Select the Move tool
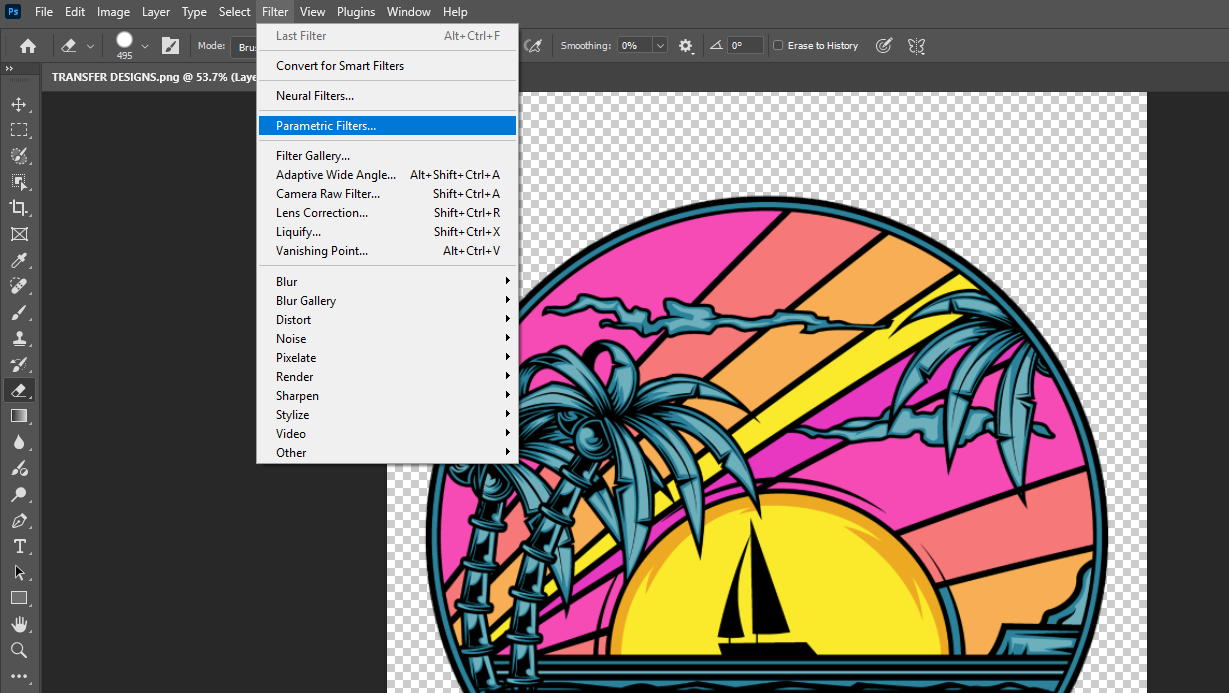Image resolution: width=1229 pixels, height=693 pixels. 19,104
